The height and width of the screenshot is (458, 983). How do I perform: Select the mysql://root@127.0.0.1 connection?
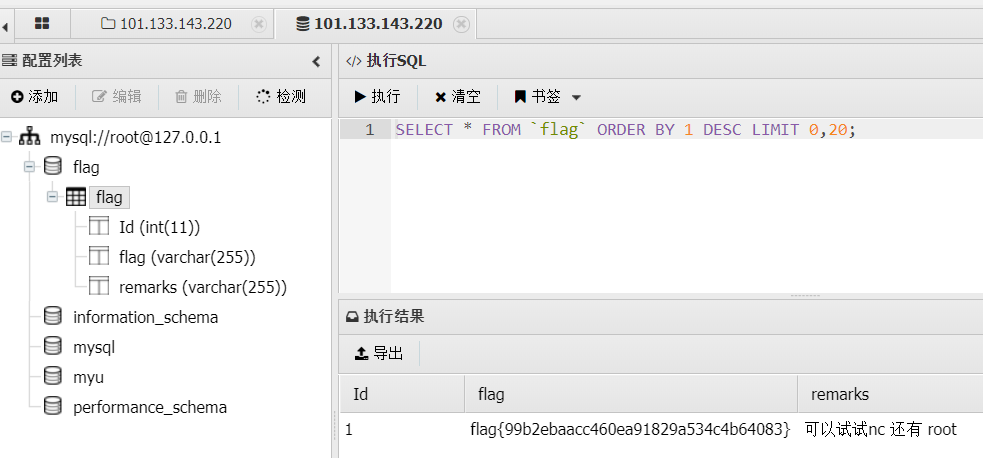[x=135, y=137]
